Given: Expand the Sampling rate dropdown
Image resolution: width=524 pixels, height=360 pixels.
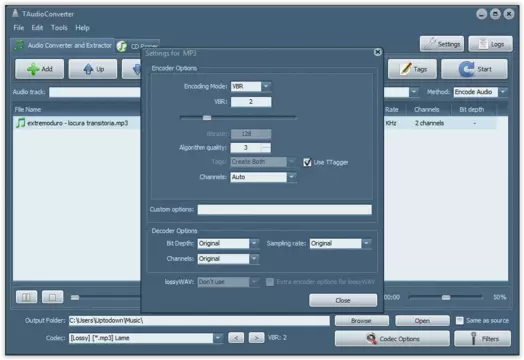Looking at the screenshot, I should [x=366, y=243].
